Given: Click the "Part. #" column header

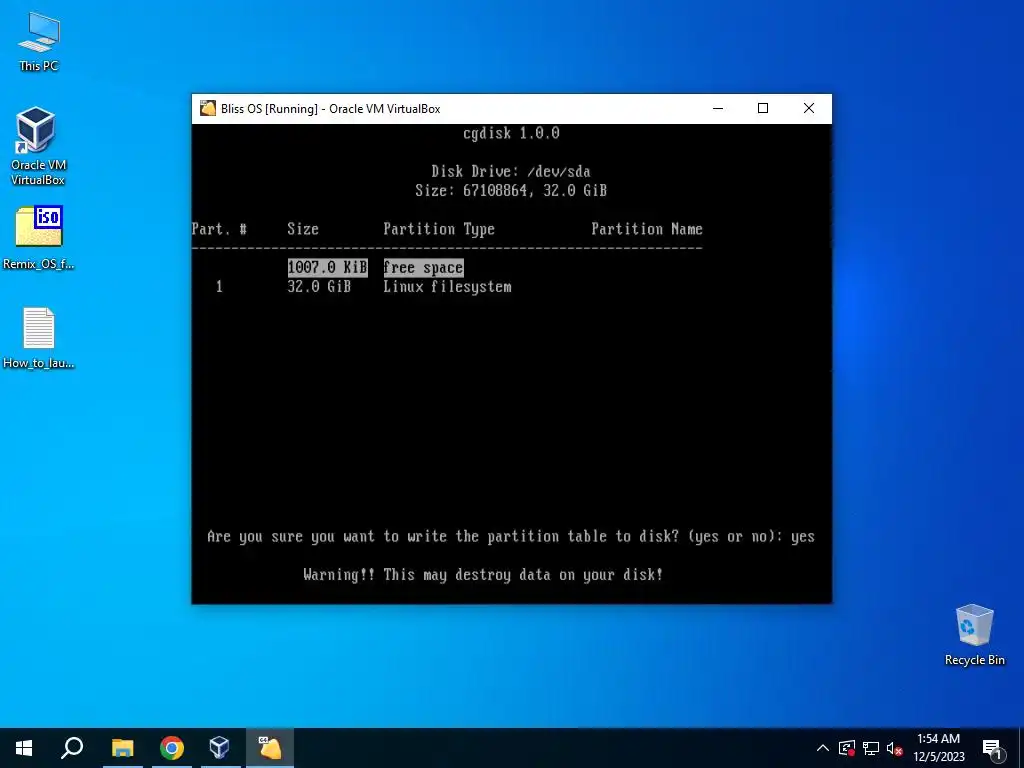Looking at the screenshot, I should click(x=219, y=229).
